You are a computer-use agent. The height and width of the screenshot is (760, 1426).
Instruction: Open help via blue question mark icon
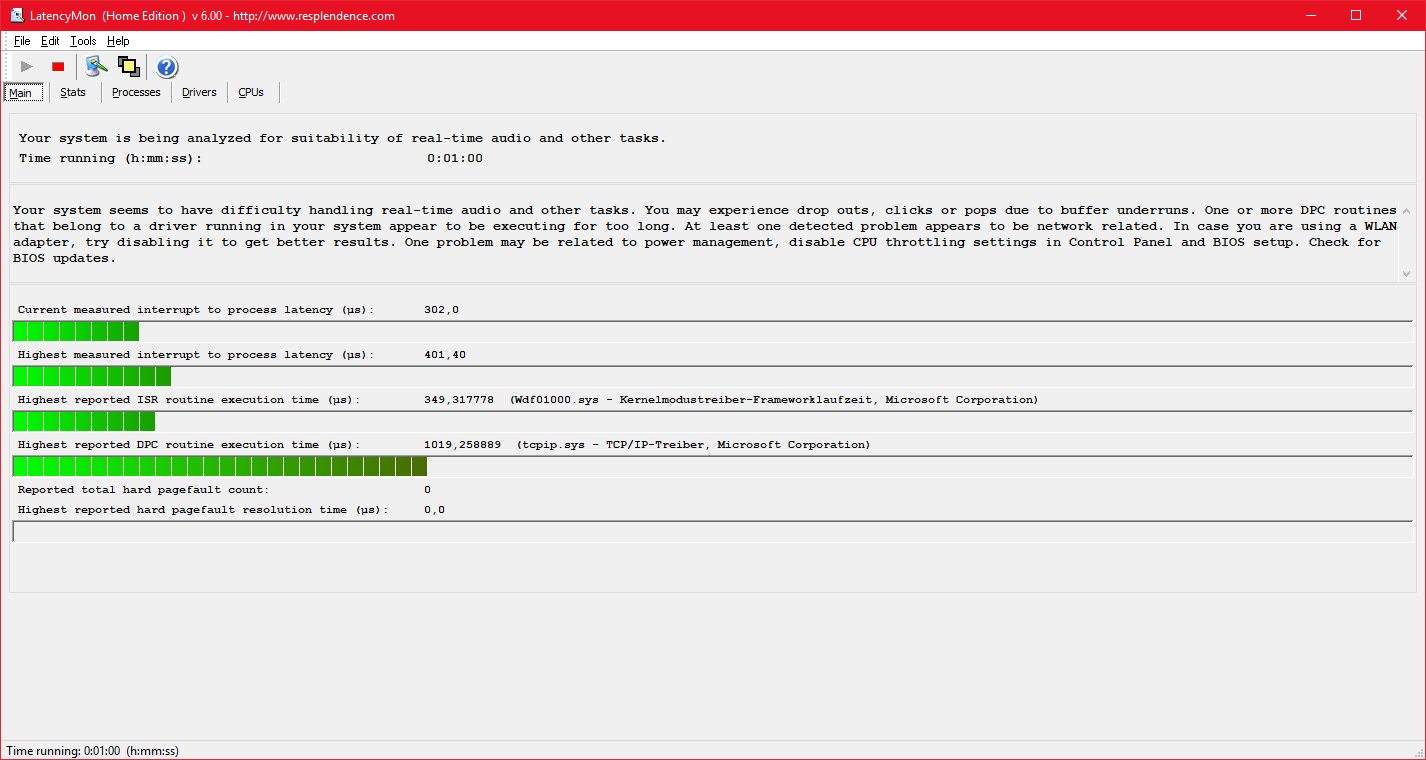click(x=167, y=67)
